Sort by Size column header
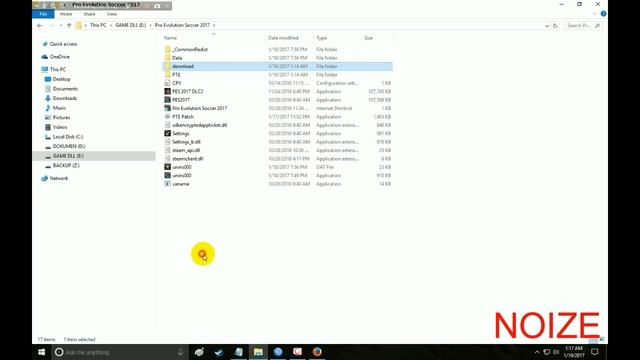Image resolution: width=640 pixels, height=360 pixels. [369, 38]
